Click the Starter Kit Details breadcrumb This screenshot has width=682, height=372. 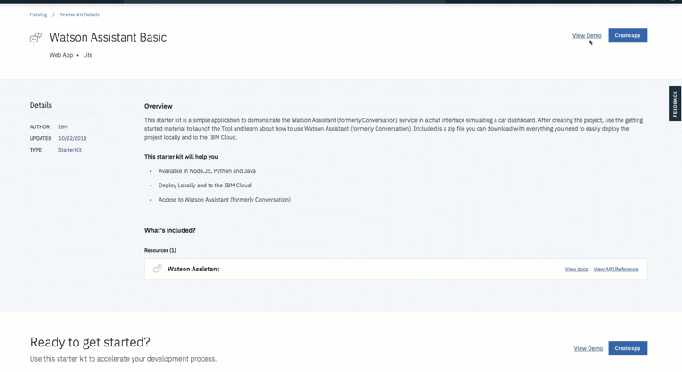80,15
